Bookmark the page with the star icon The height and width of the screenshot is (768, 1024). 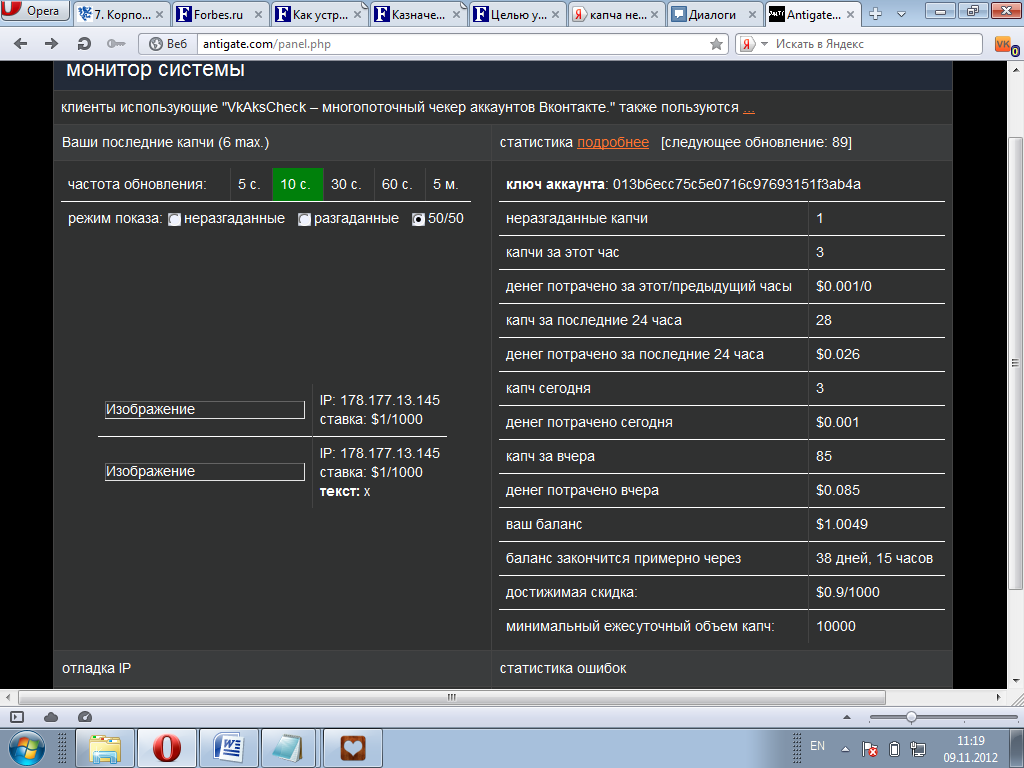(716, 44)
